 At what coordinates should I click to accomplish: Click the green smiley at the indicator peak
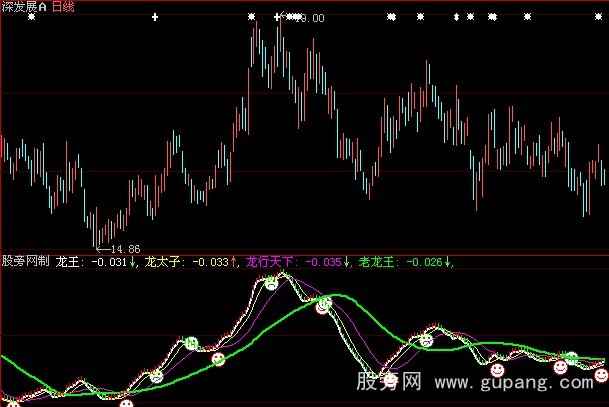[x=271, y=284]
